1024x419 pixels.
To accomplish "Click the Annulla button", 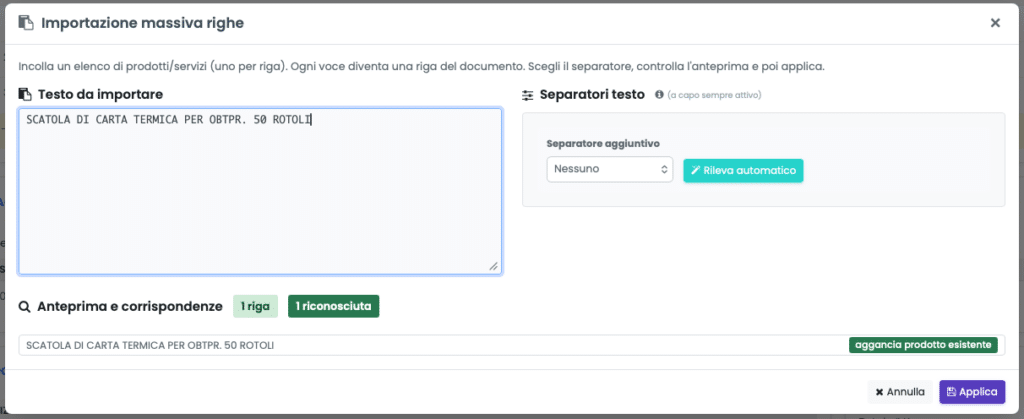I will (900, 392).
